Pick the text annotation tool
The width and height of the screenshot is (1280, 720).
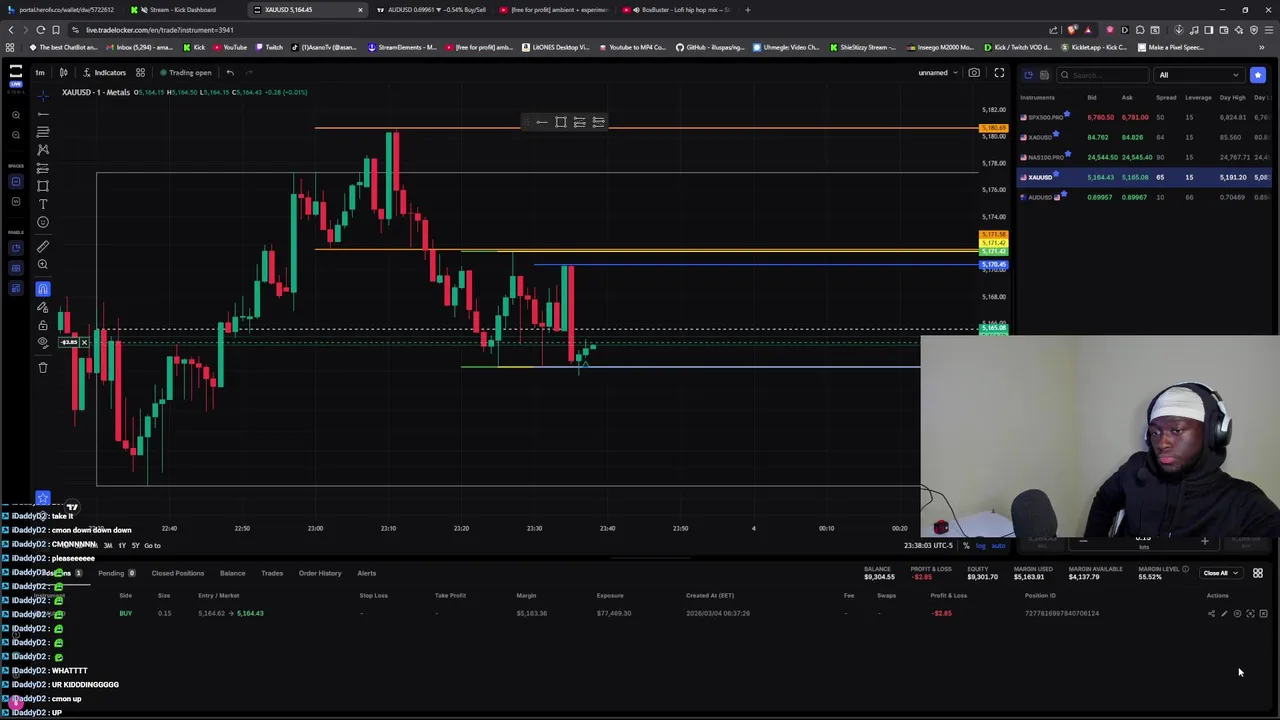(43, 204)
